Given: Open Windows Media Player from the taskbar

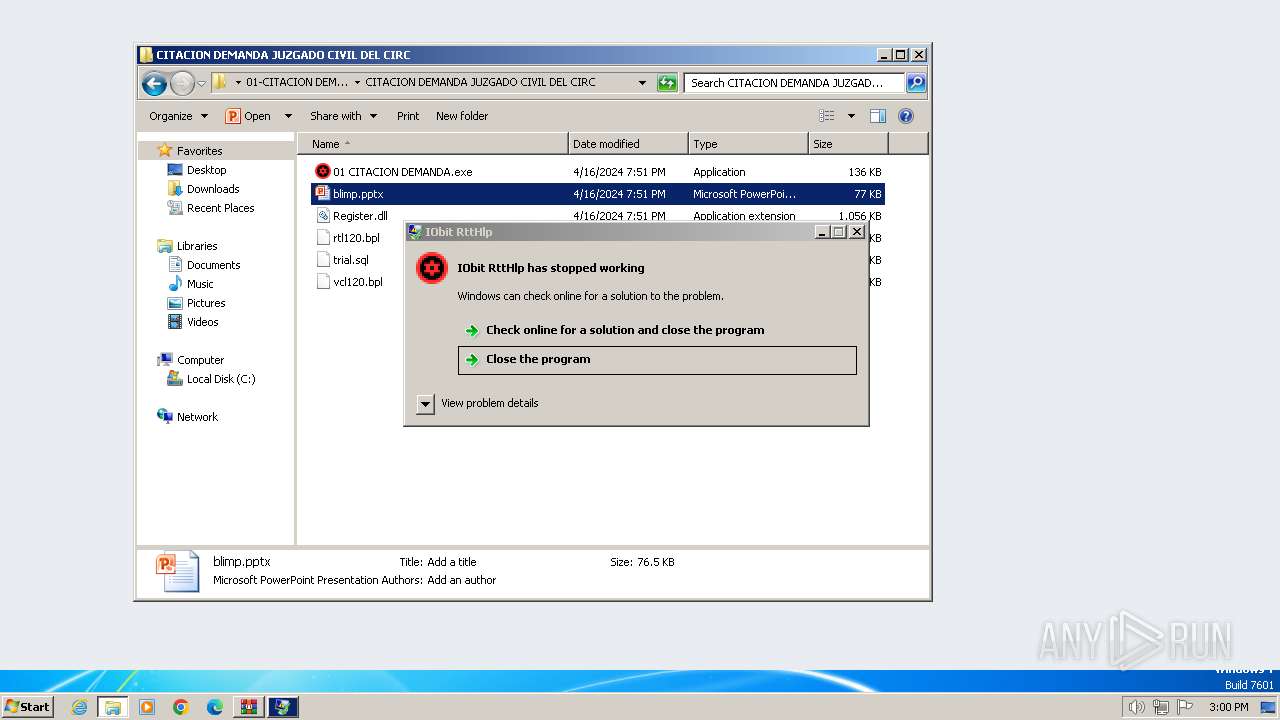Looking at the screenshot, I should click(147, 707).
